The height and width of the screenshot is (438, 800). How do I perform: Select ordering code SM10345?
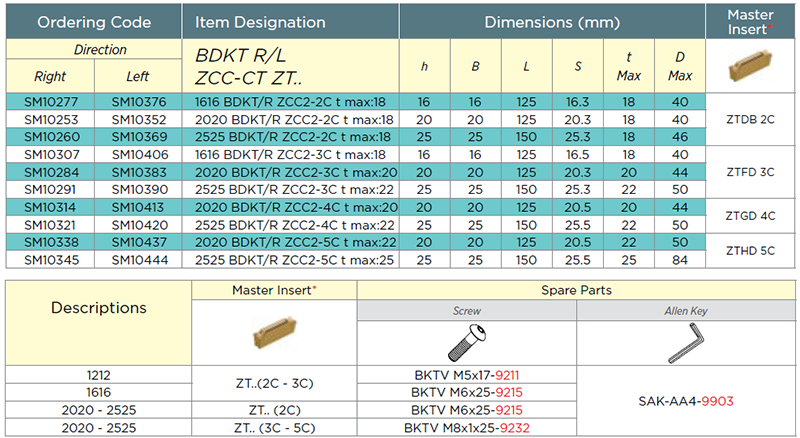(51, 260)
